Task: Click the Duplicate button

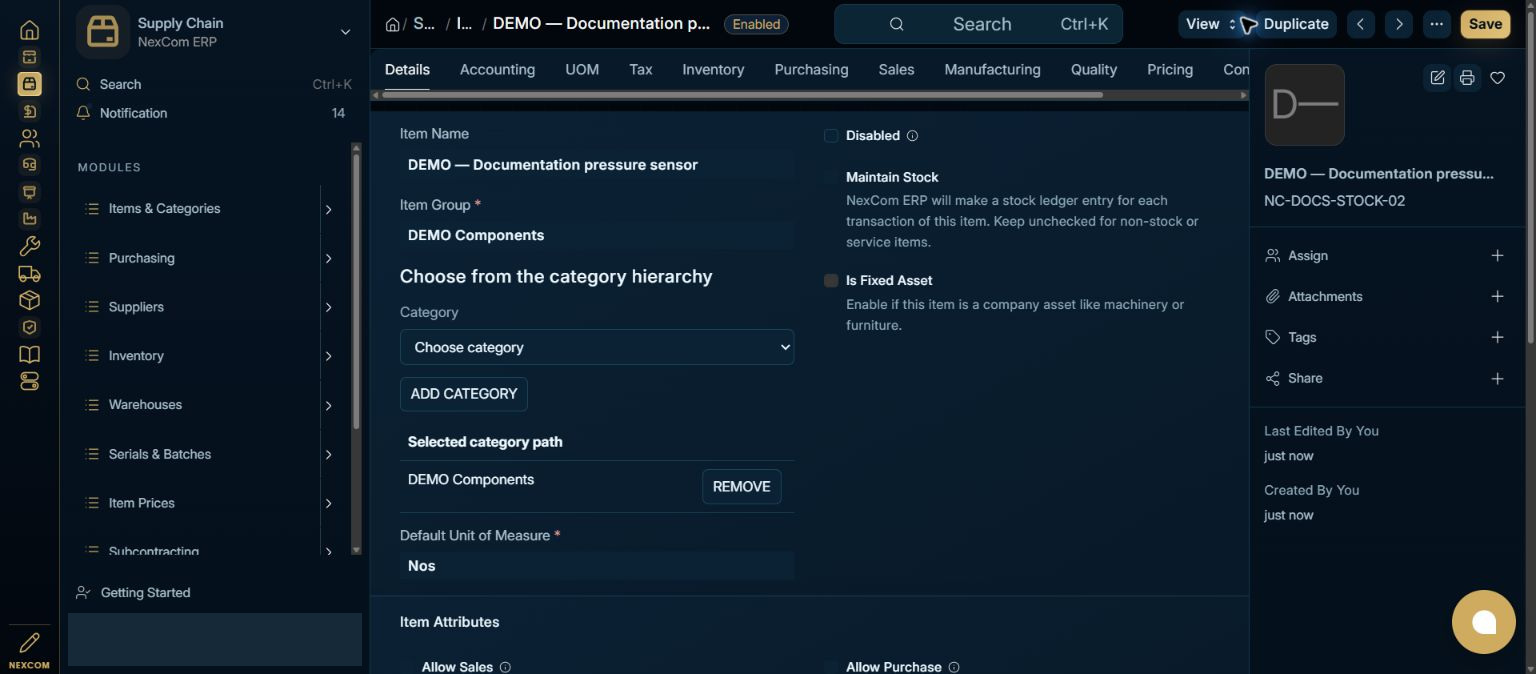Action: click(1296, 24)
